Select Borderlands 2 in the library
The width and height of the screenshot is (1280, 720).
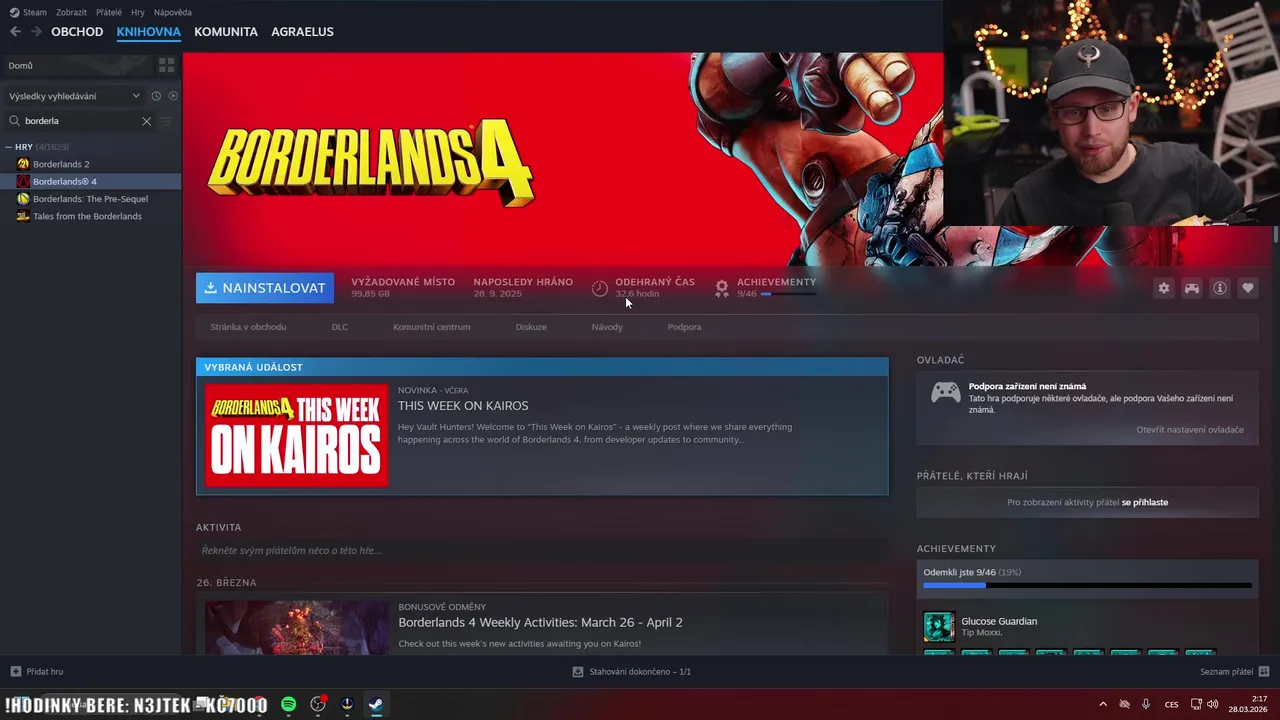pos(91,164)
